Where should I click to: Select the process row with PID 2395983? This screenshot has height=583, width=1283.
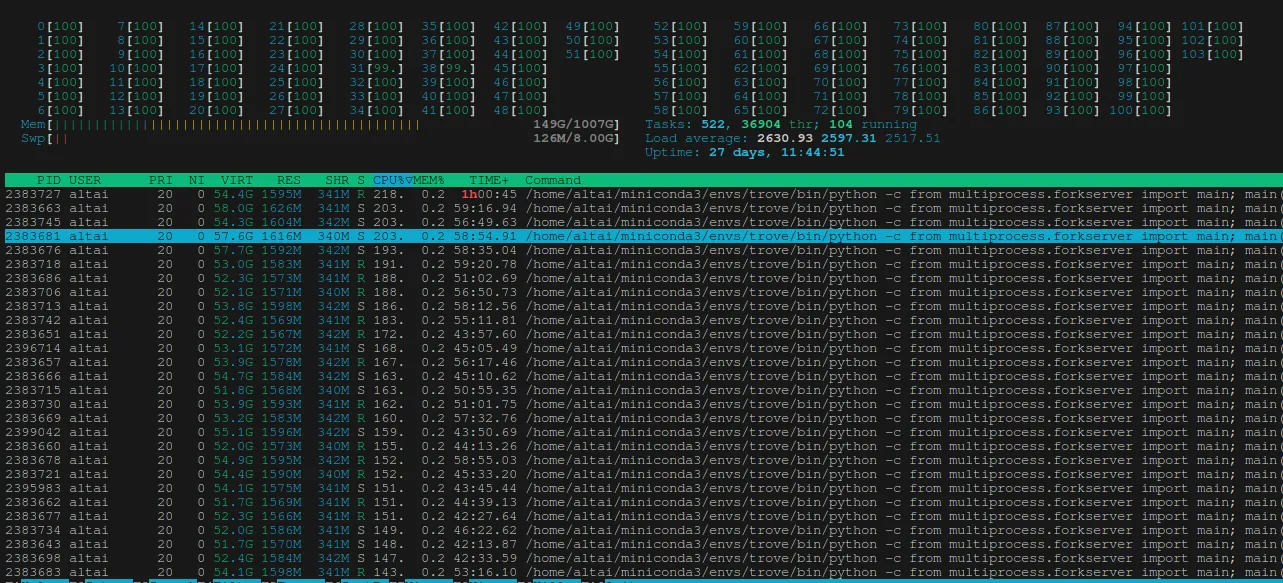pos(641,488)
